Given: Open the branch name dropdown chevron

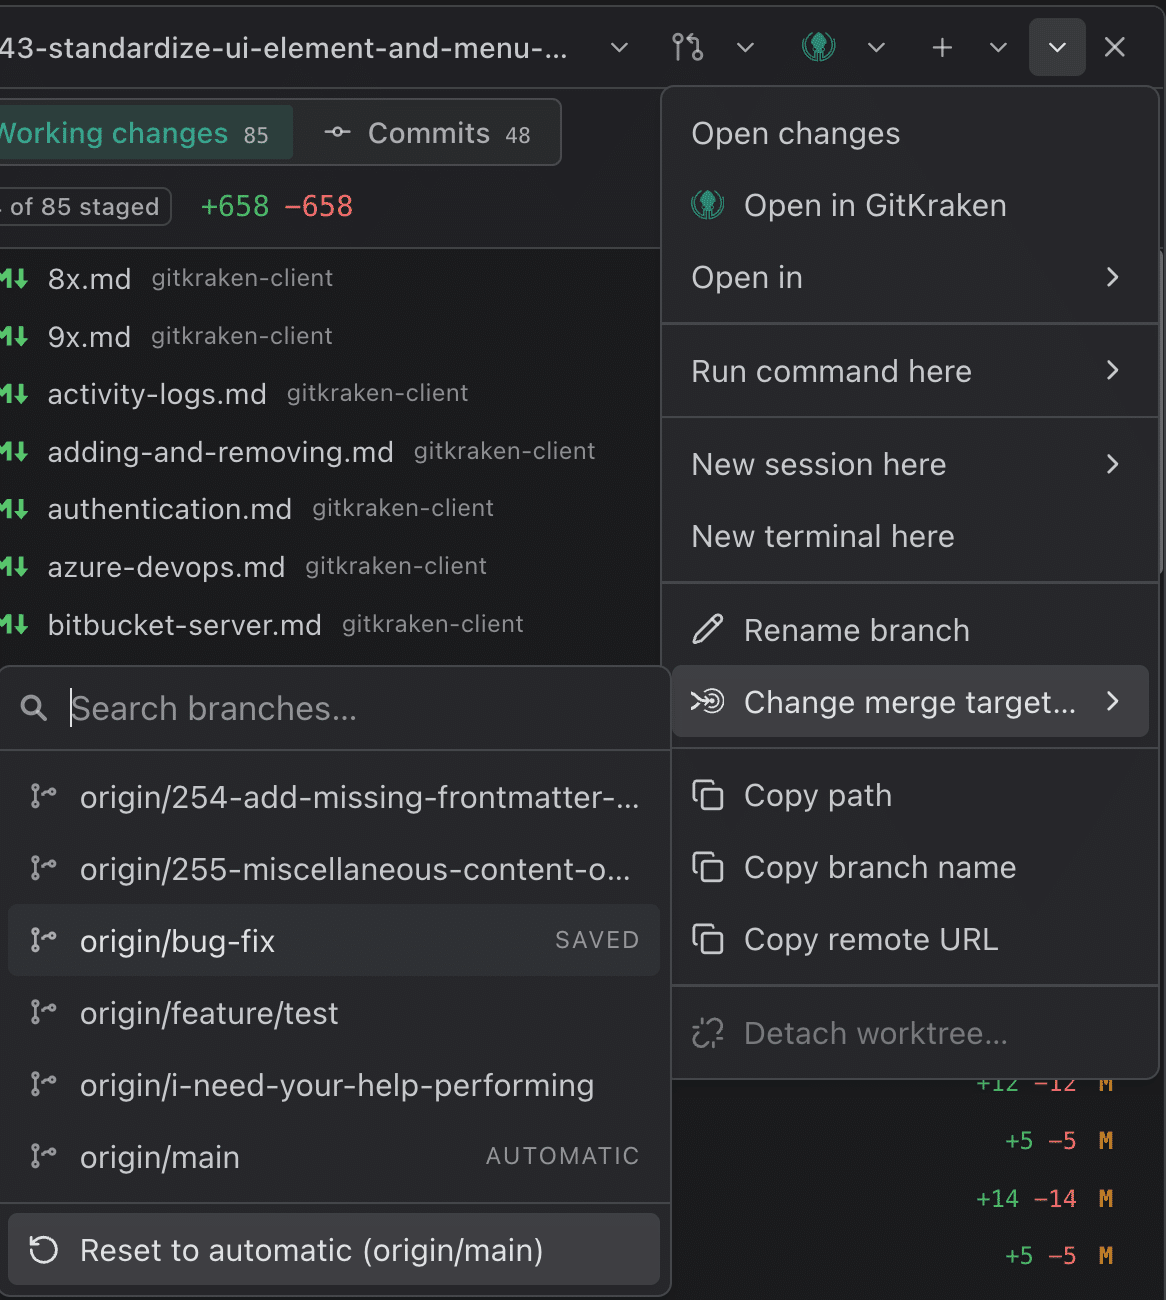Looking at the screenshot, I should click(619, 47).
